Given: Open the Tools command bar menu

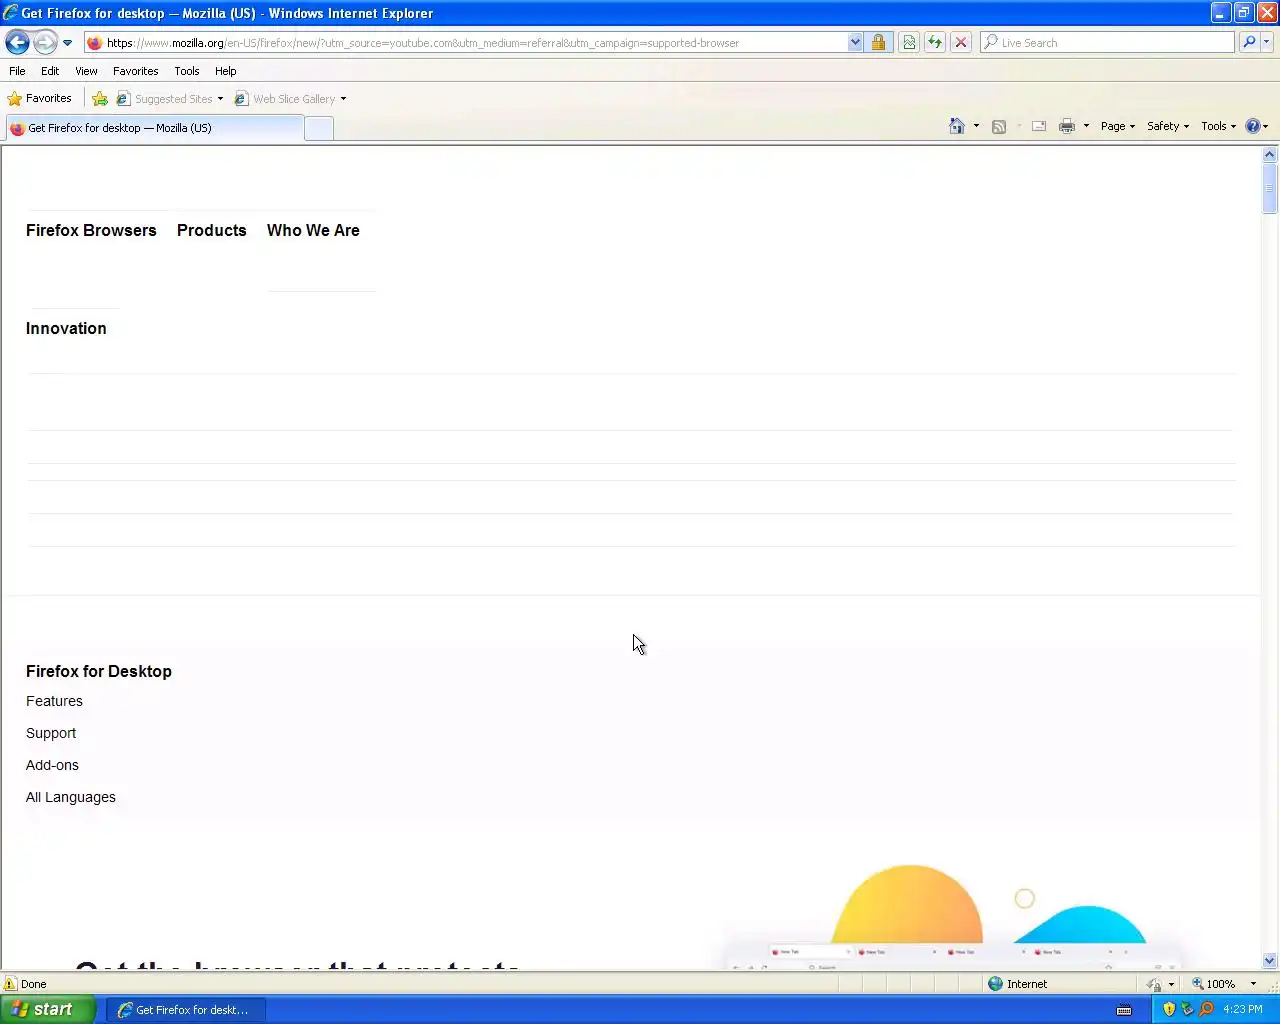Looking at the screenshot, I should (x=1218, y=126).
